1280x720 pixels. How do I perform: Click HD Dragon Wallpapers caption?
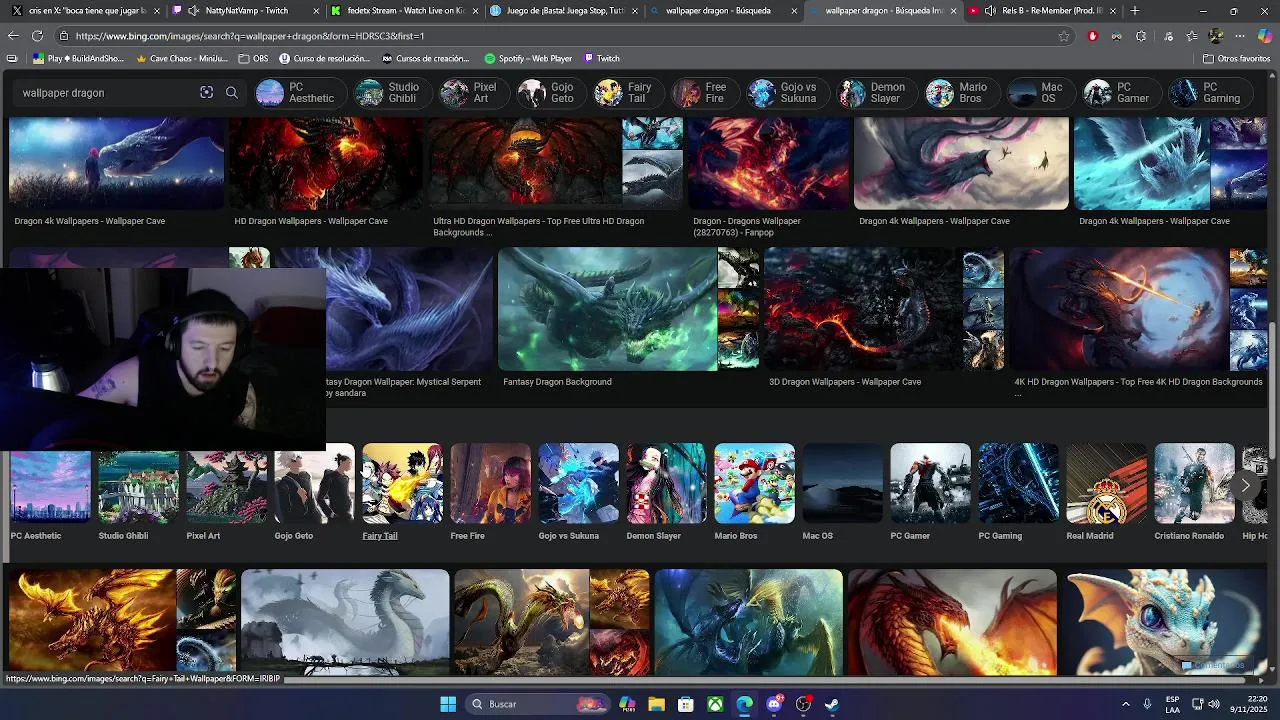[311, 221]
